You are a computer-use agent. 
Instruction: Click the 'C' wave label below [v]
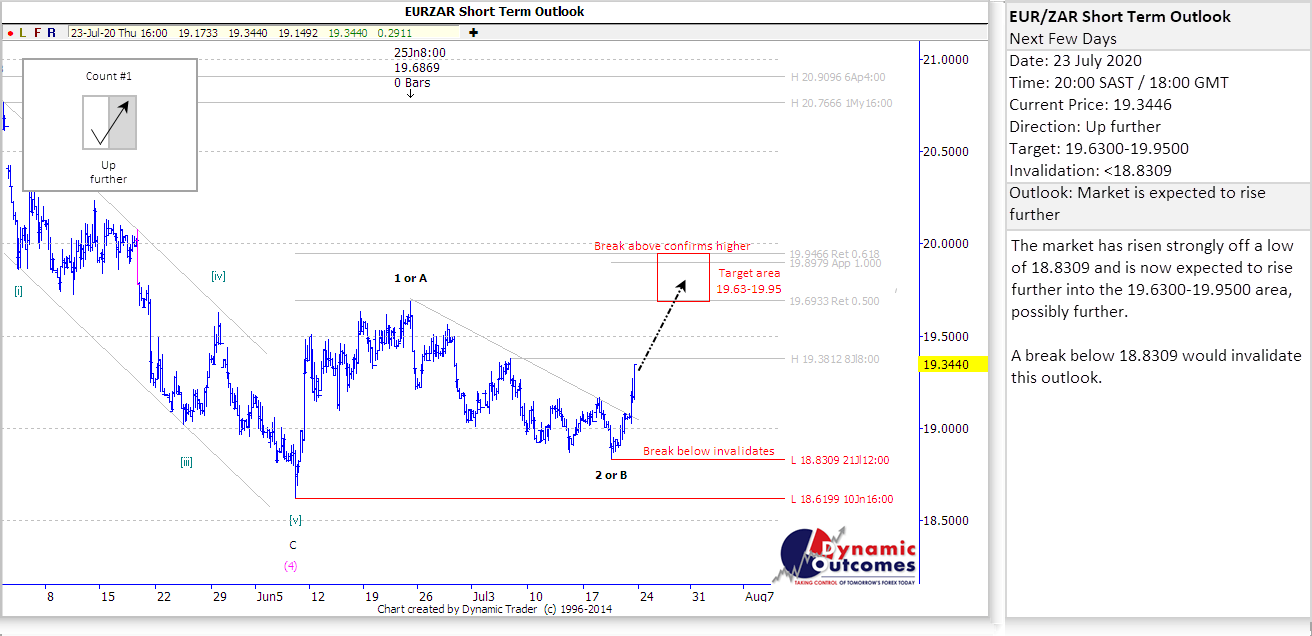pos(293,545)
